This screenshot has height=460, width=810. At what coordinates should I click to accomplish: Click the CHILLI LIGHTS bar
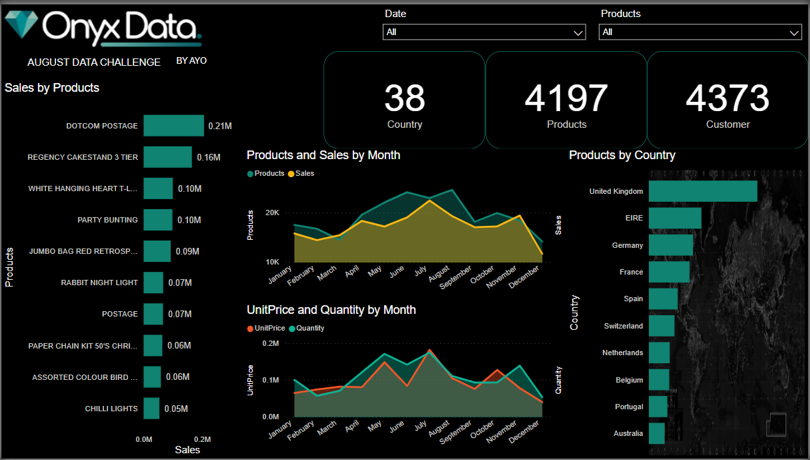coord(151,408)
